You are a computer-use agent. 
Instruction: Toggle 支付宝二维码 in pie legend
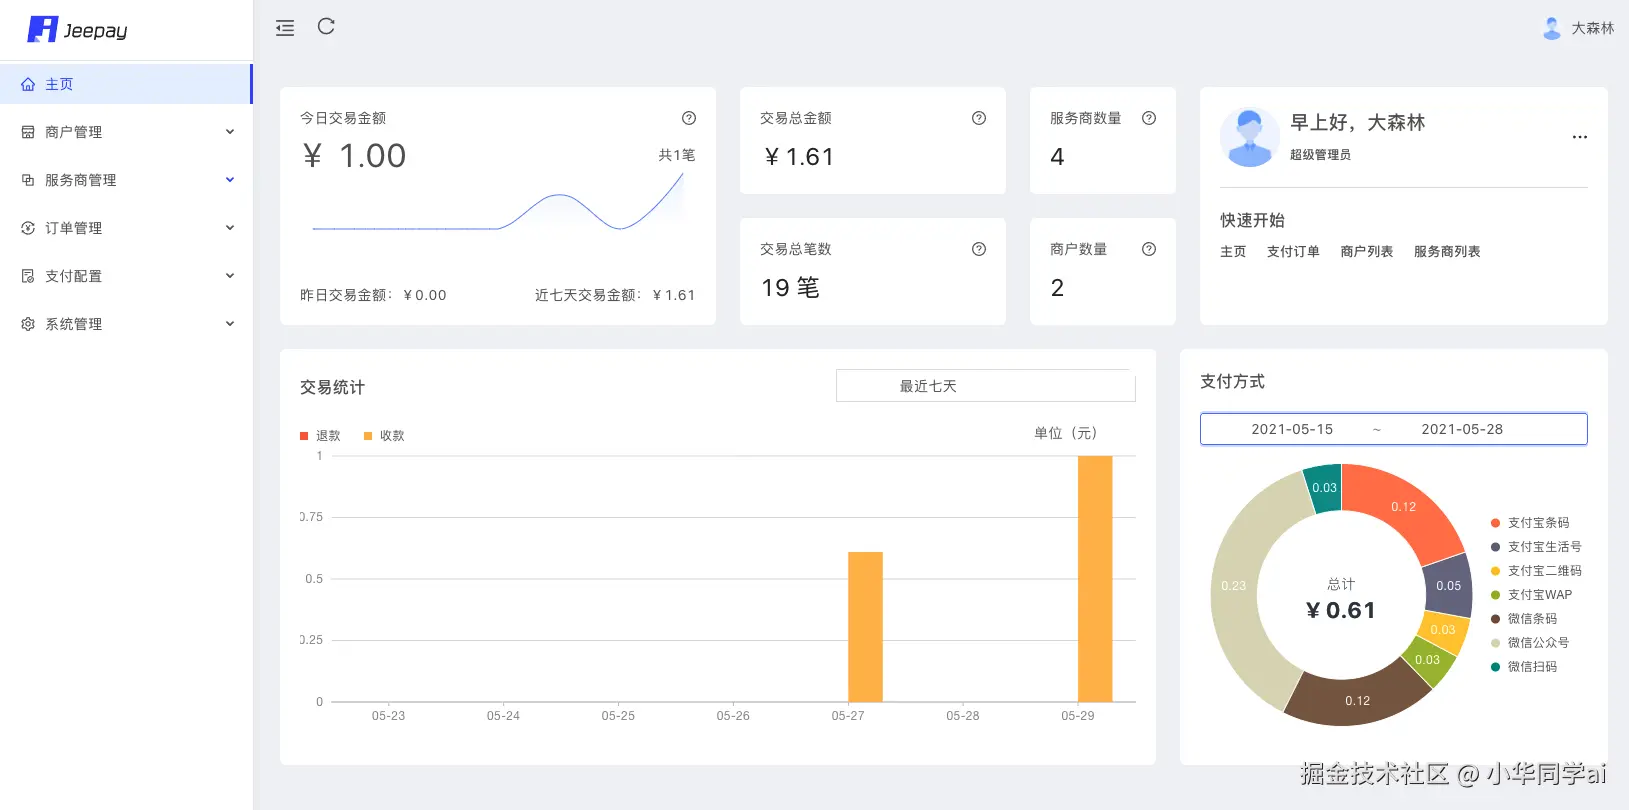coord(1536,571)
